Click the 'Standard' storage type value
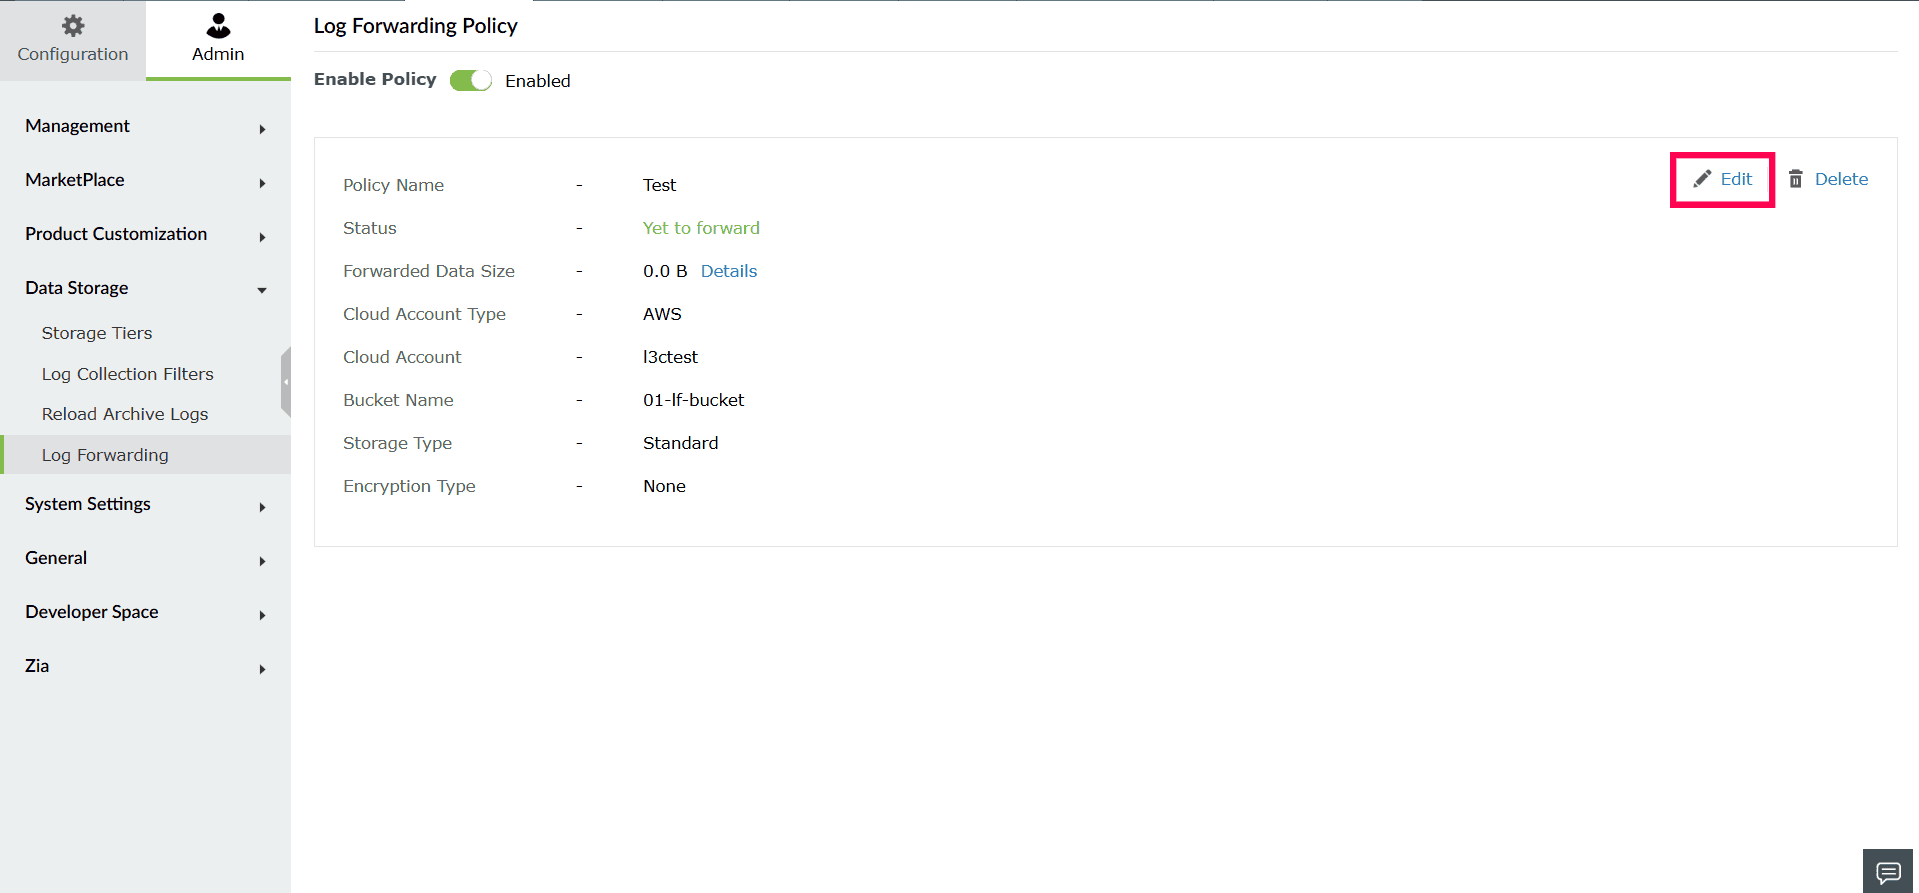 [681, 443]
